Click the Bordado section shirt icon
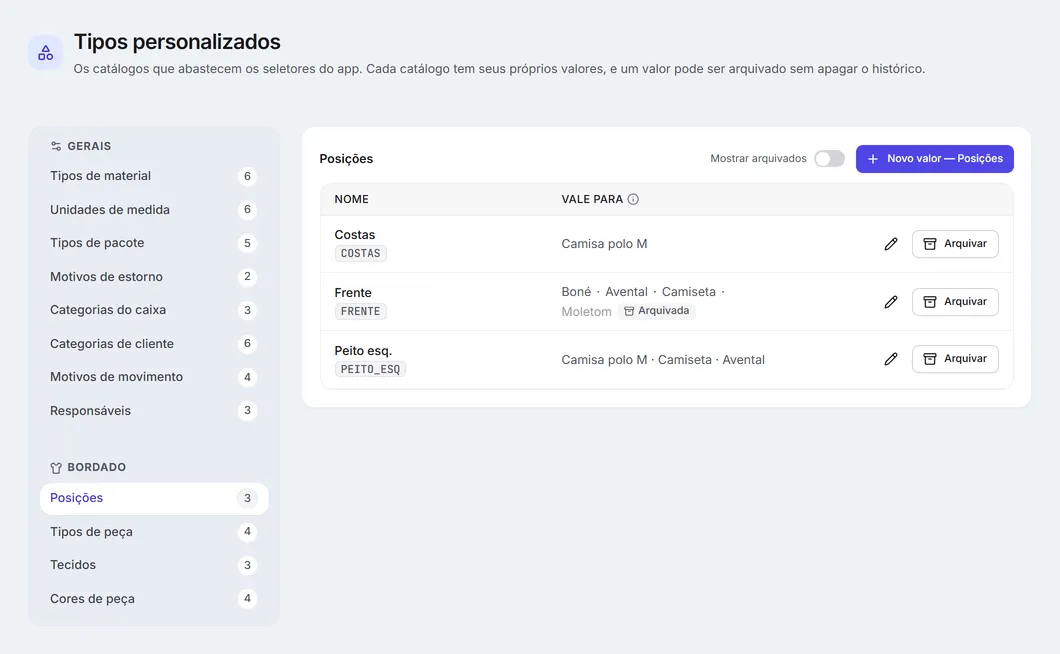The image size is (1060, 654). [x=56, y=467]
